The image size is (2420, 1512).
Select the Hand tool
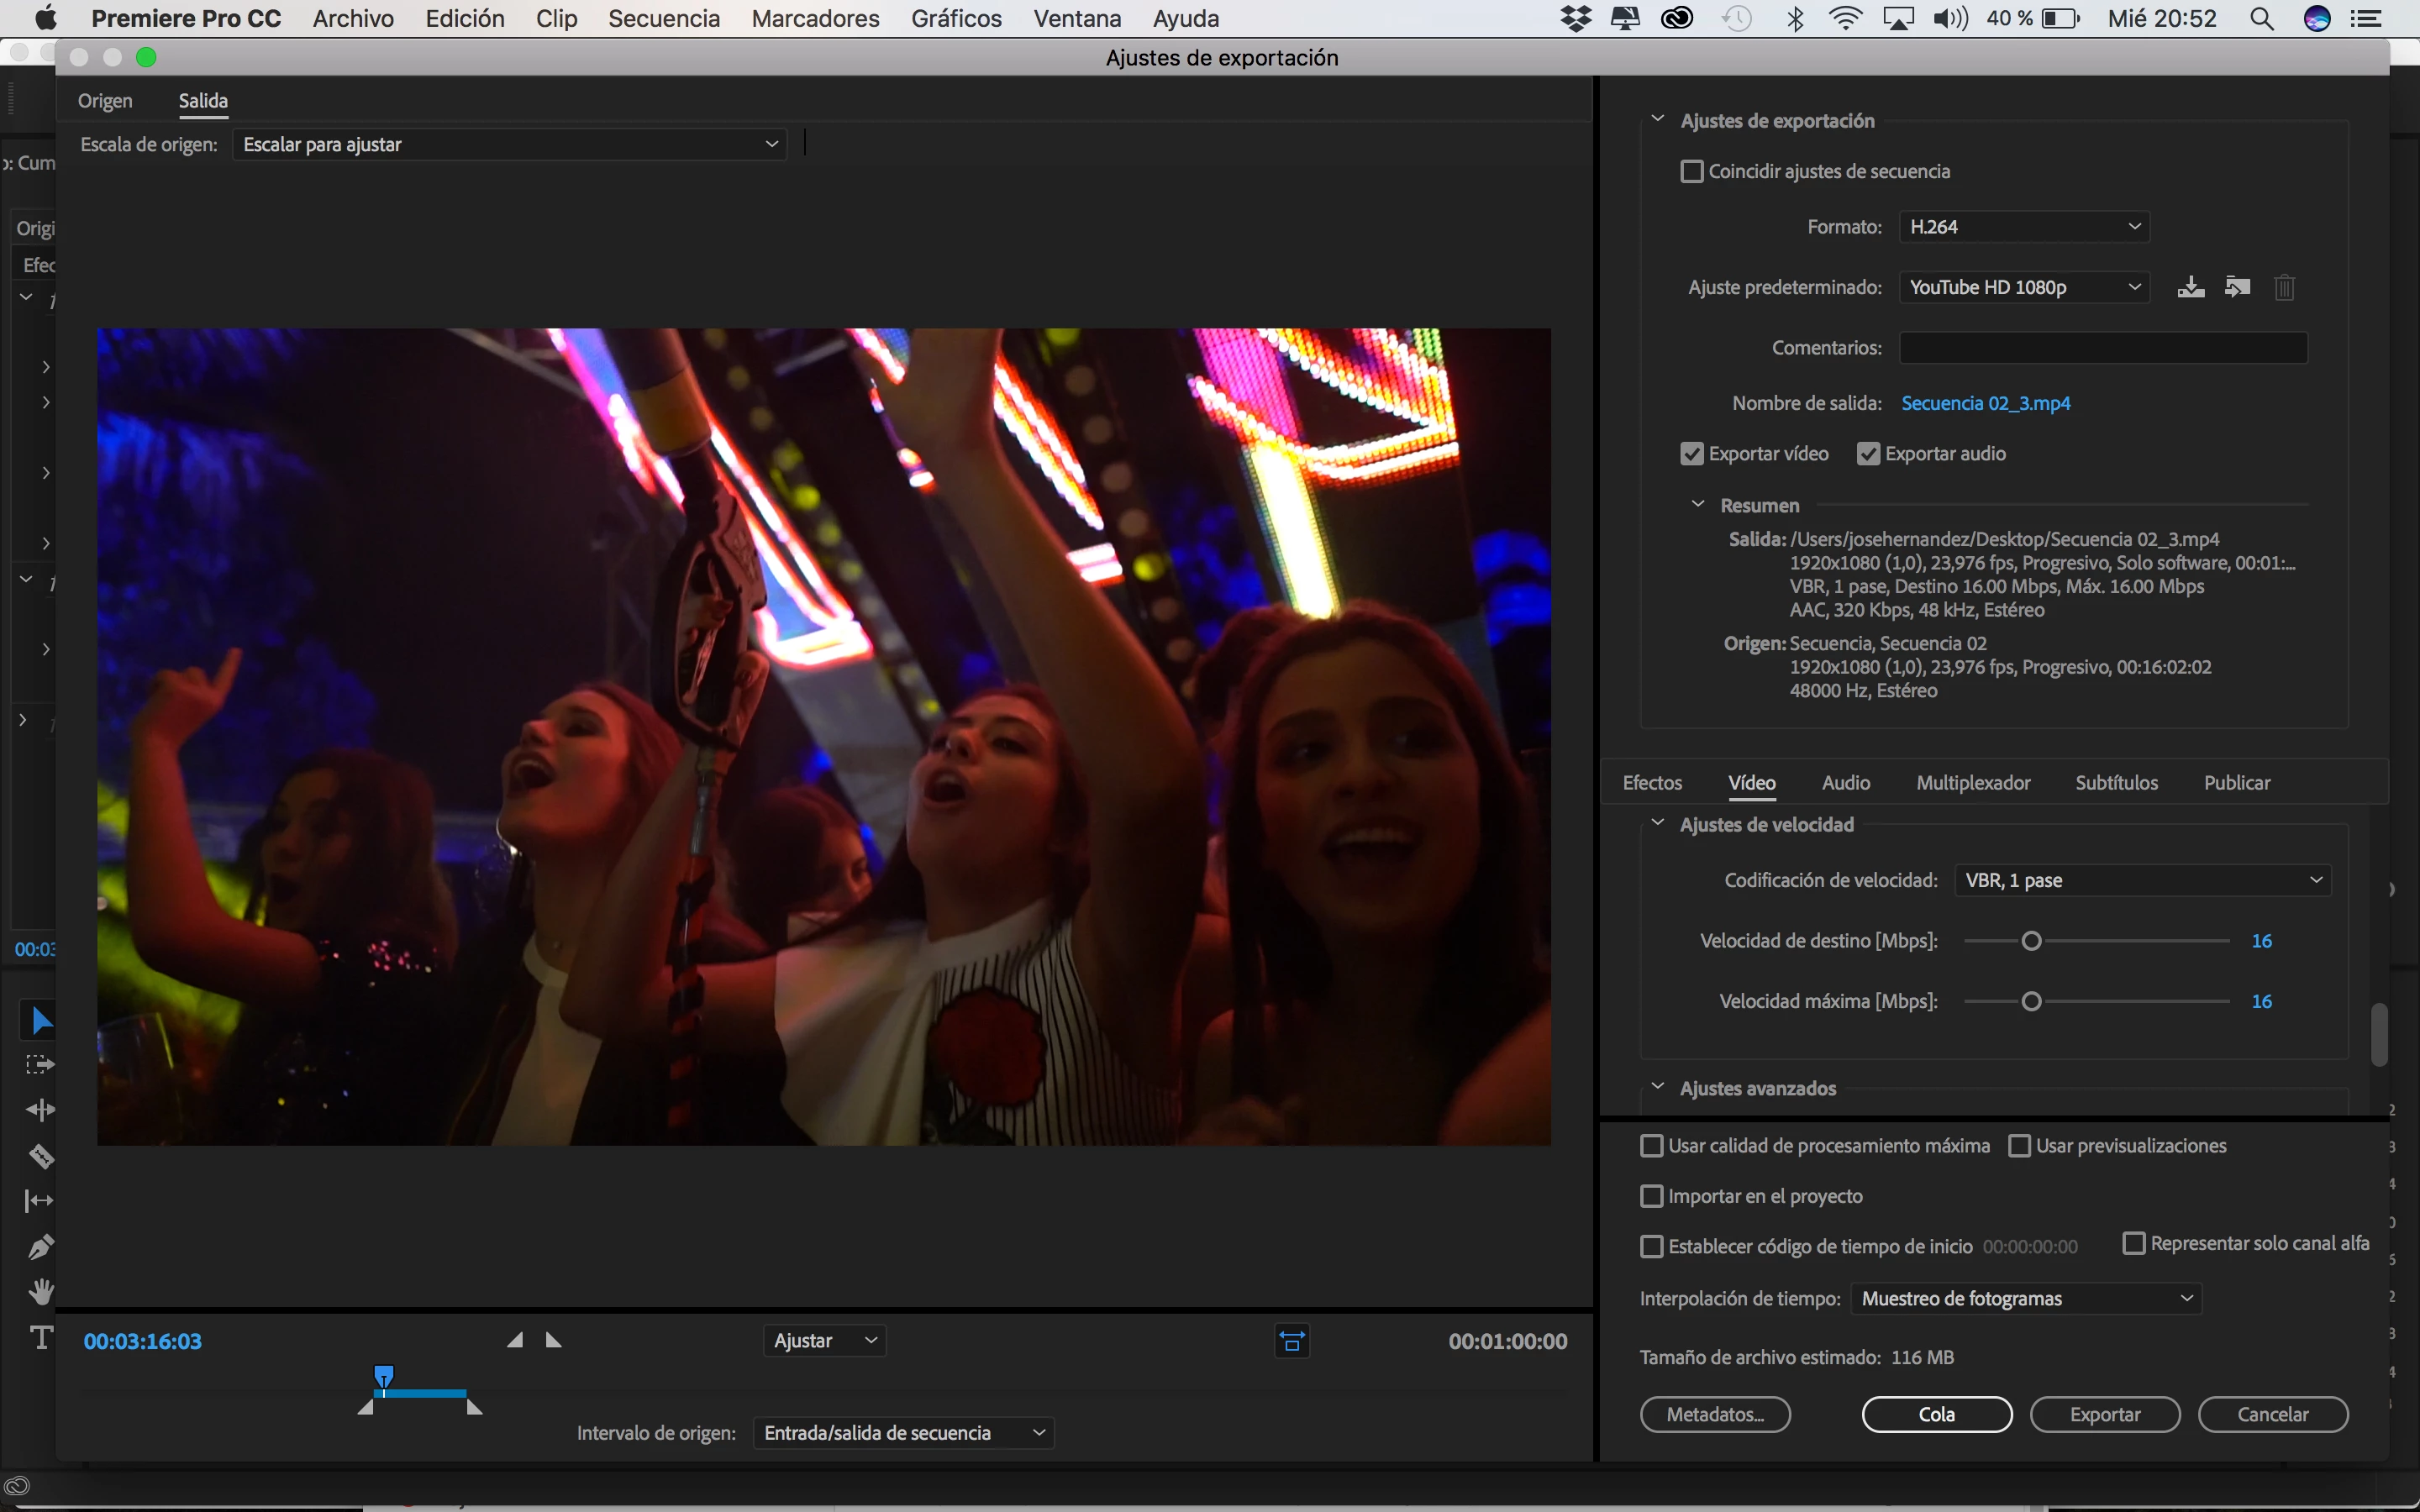[x=40, y=1292]
